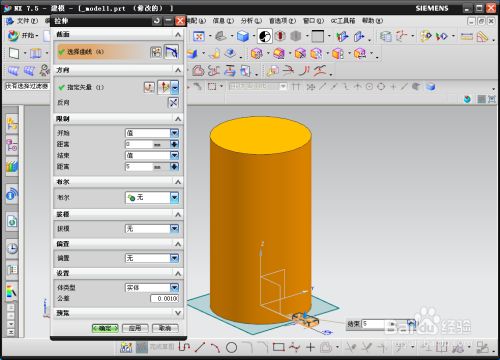500x360 pixels.
Task: Open the Help menu
Action: (x=372, y=21)
